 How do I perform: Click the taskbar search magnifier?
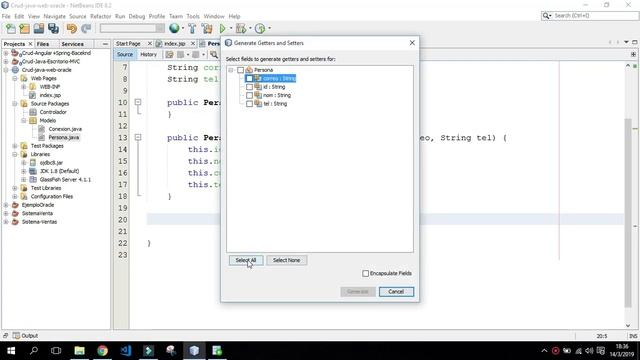33,351
